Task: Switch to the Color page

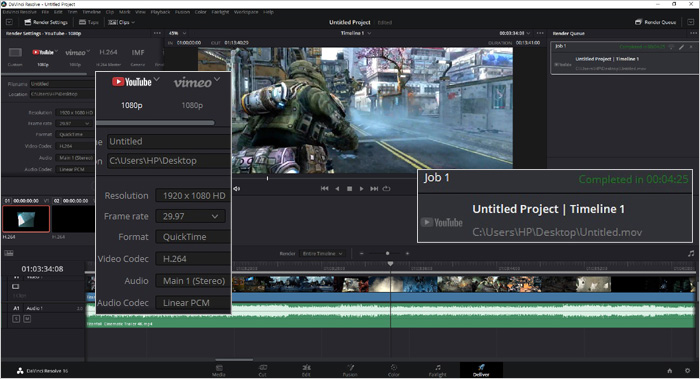Action: tap(394, 370)
